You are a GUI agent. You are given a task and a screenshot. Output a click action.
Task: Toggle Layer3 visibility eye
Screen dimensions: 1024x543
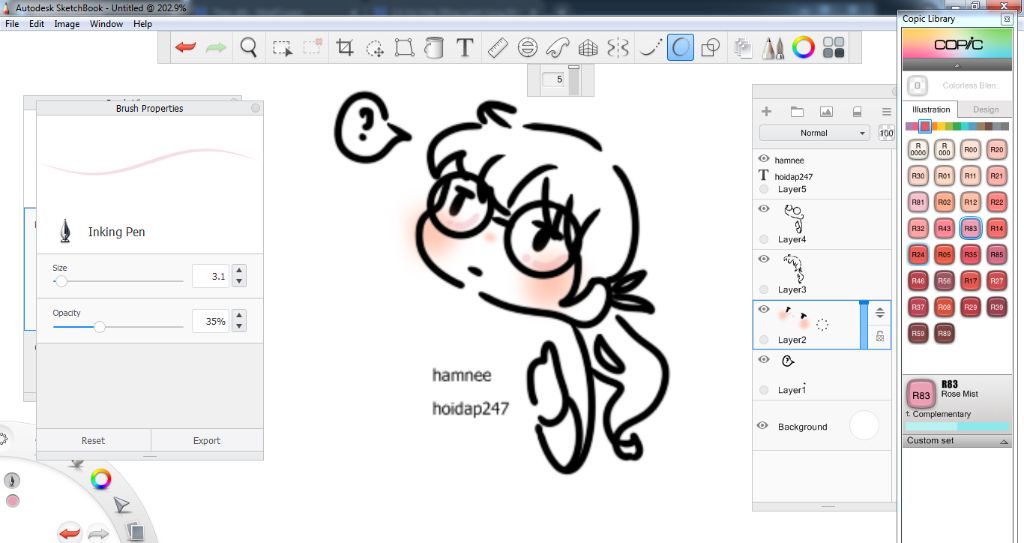(x=763, y=259)
